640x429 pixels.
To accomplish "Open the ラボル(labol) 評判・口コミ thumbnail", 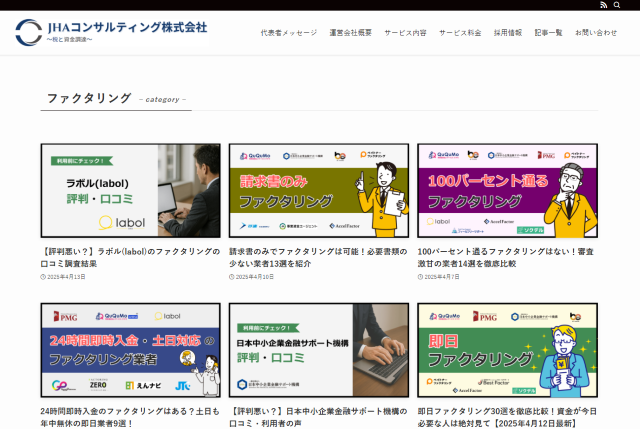I will coord(130,190).
